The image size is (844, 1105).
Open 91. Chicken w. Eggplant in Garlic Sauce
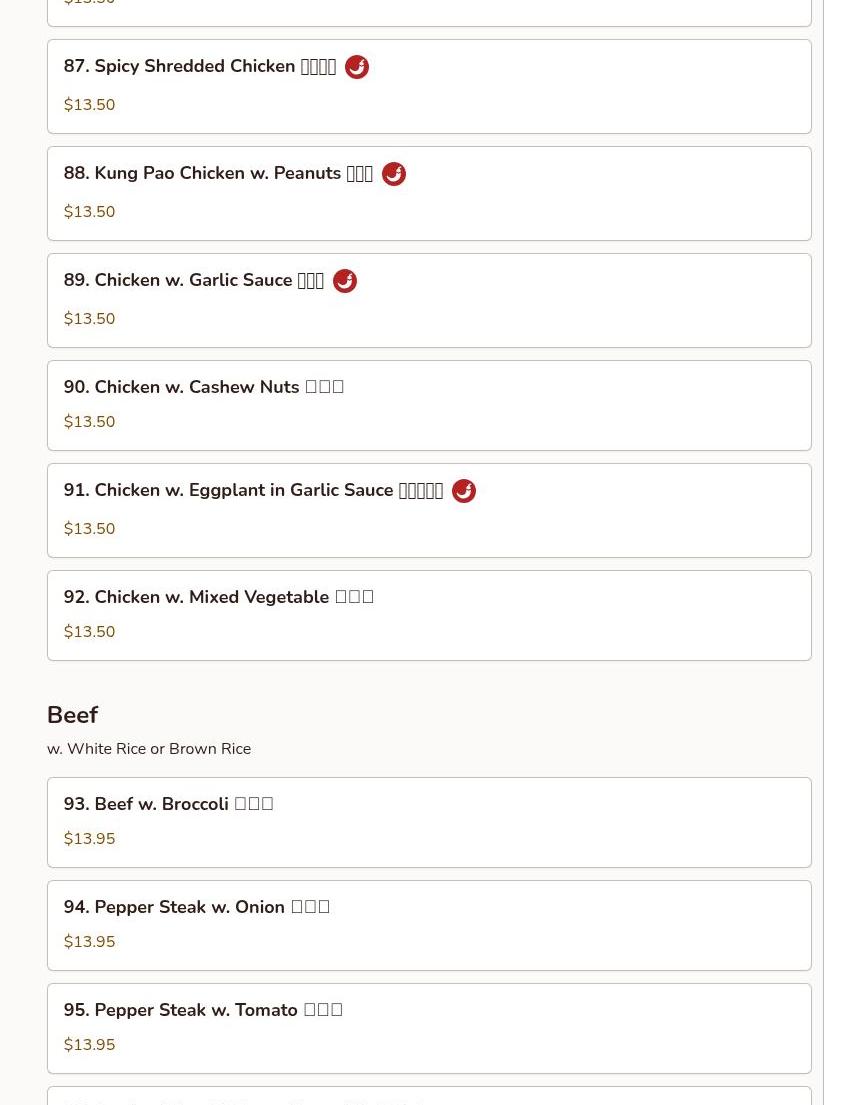429,511
